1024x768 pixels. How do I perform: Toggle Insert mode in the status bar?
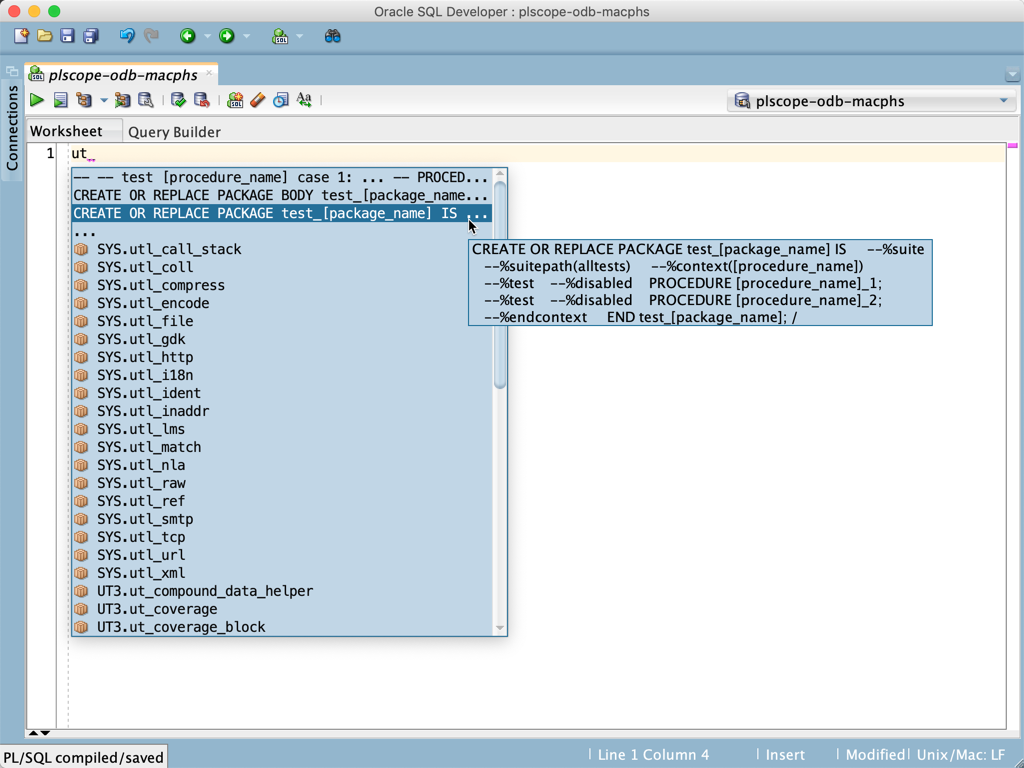click(x=784, y=755)
